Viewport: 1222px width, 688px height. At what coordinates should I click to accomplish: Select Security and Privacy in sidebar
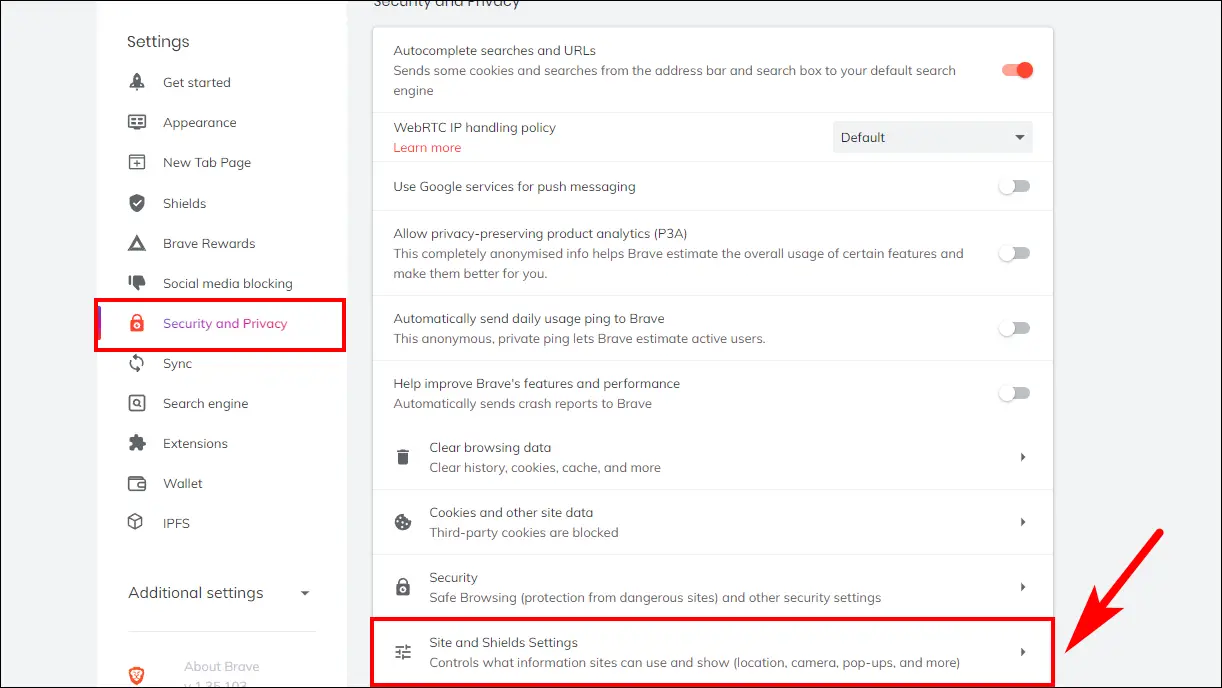225,323
